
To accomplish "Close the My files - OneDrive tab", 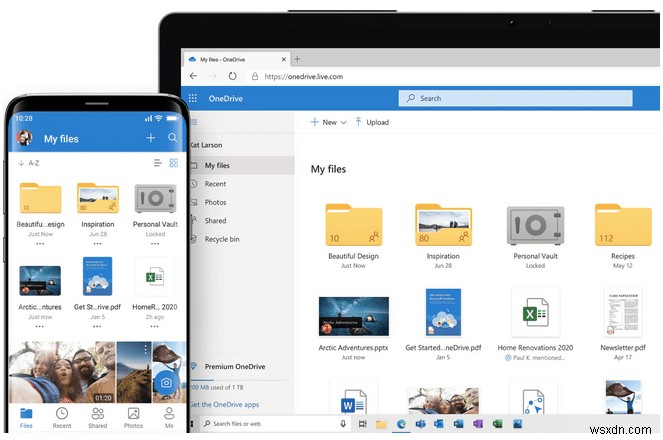I will (284, 59).
